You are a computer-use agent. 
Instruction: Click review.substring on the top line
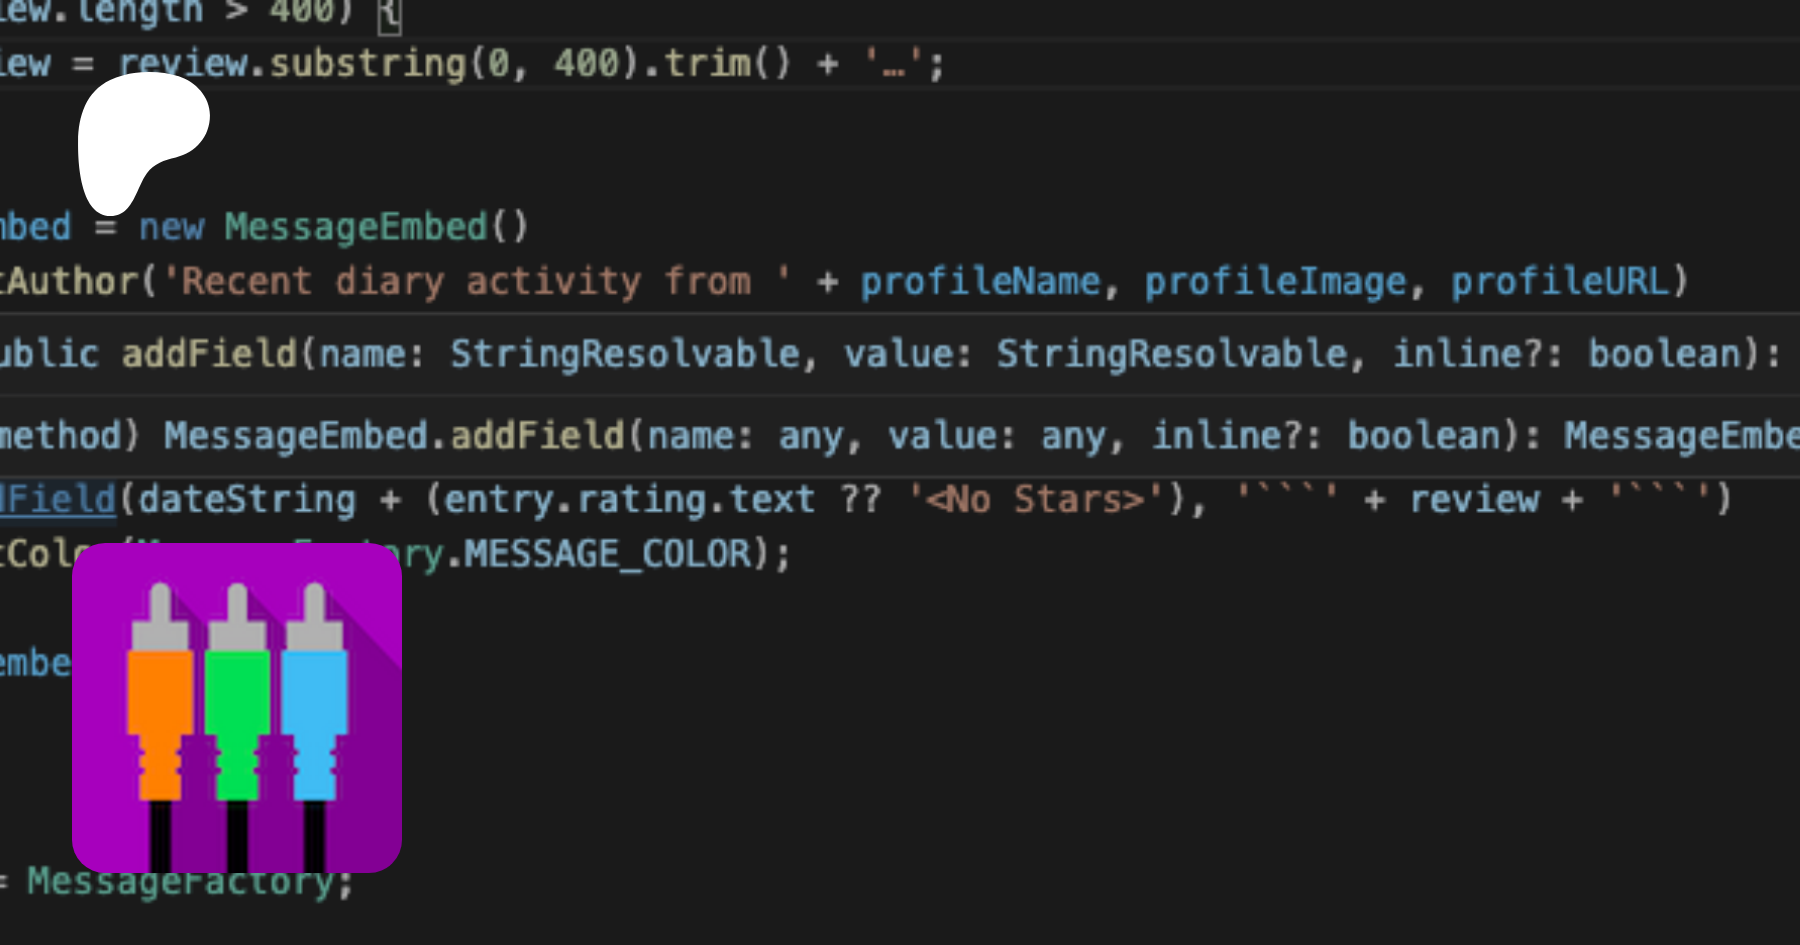click(x=292, y=64)
